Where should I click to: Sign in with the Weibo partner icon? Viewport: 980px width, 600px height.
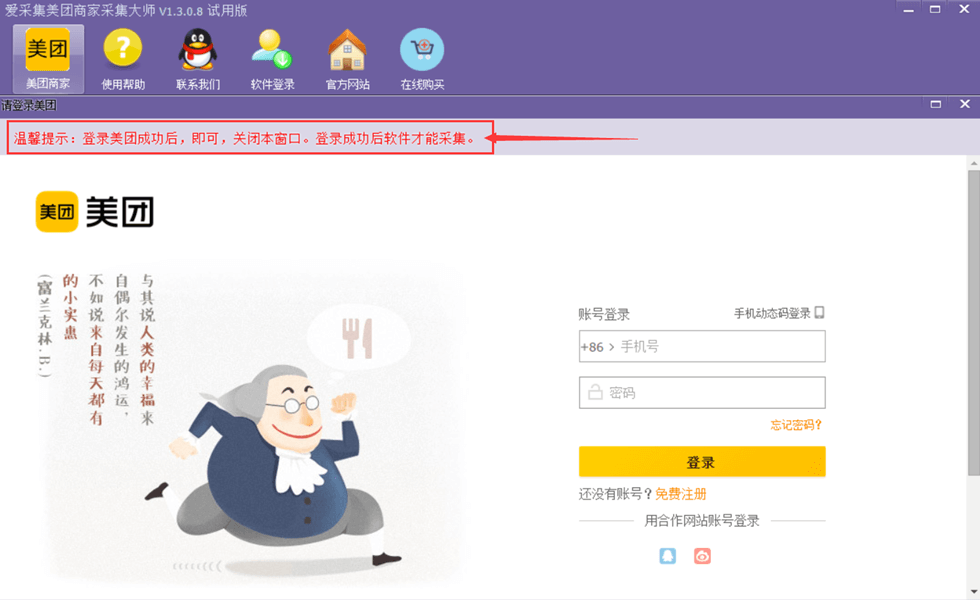pyautogui.click(x=702, y=556)
